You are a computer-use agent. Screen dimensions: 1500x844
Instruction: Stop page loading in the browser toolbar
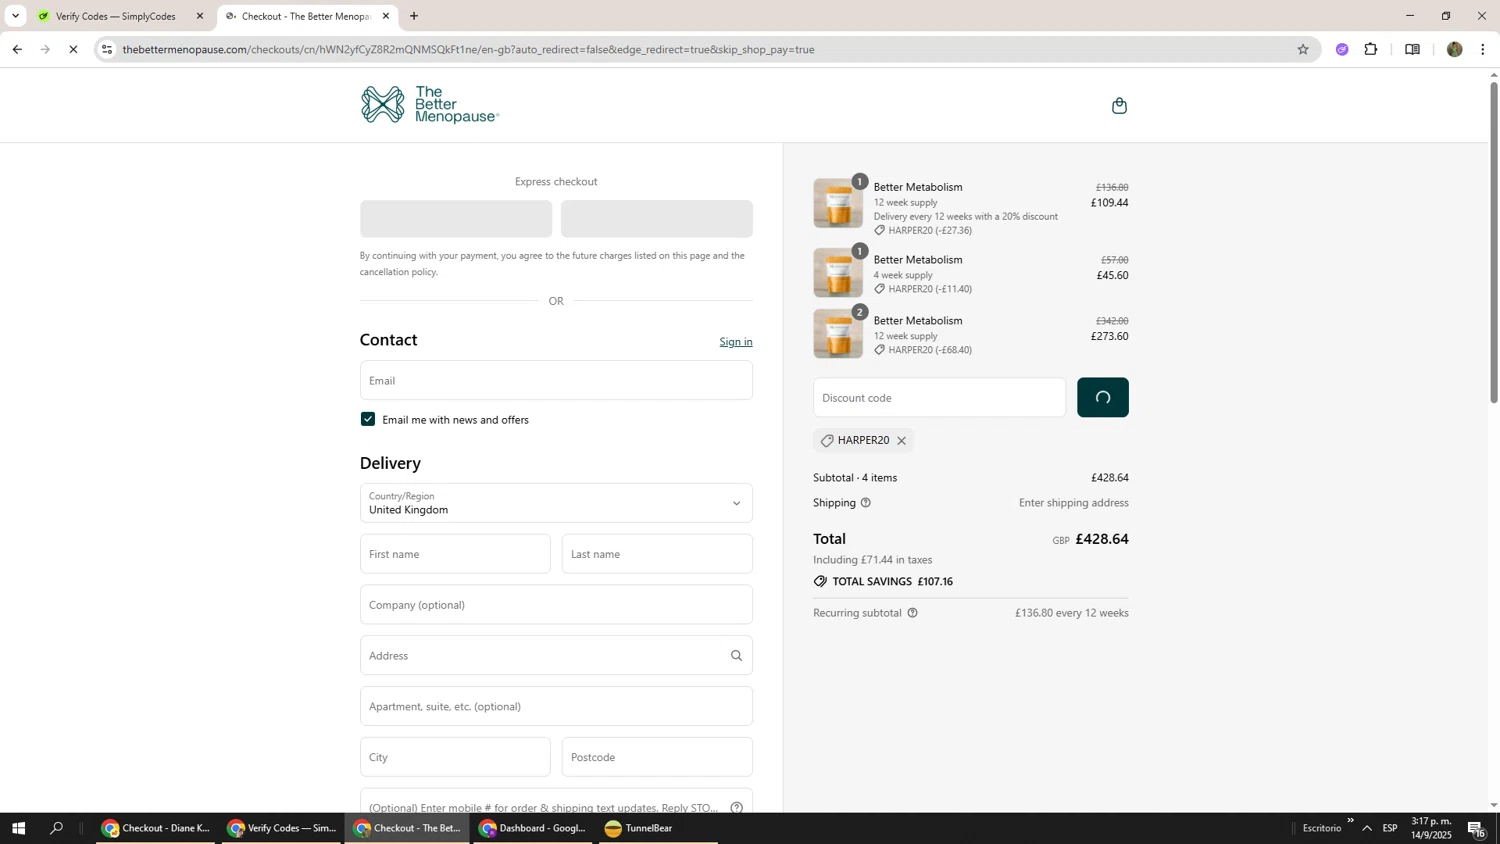73,49
